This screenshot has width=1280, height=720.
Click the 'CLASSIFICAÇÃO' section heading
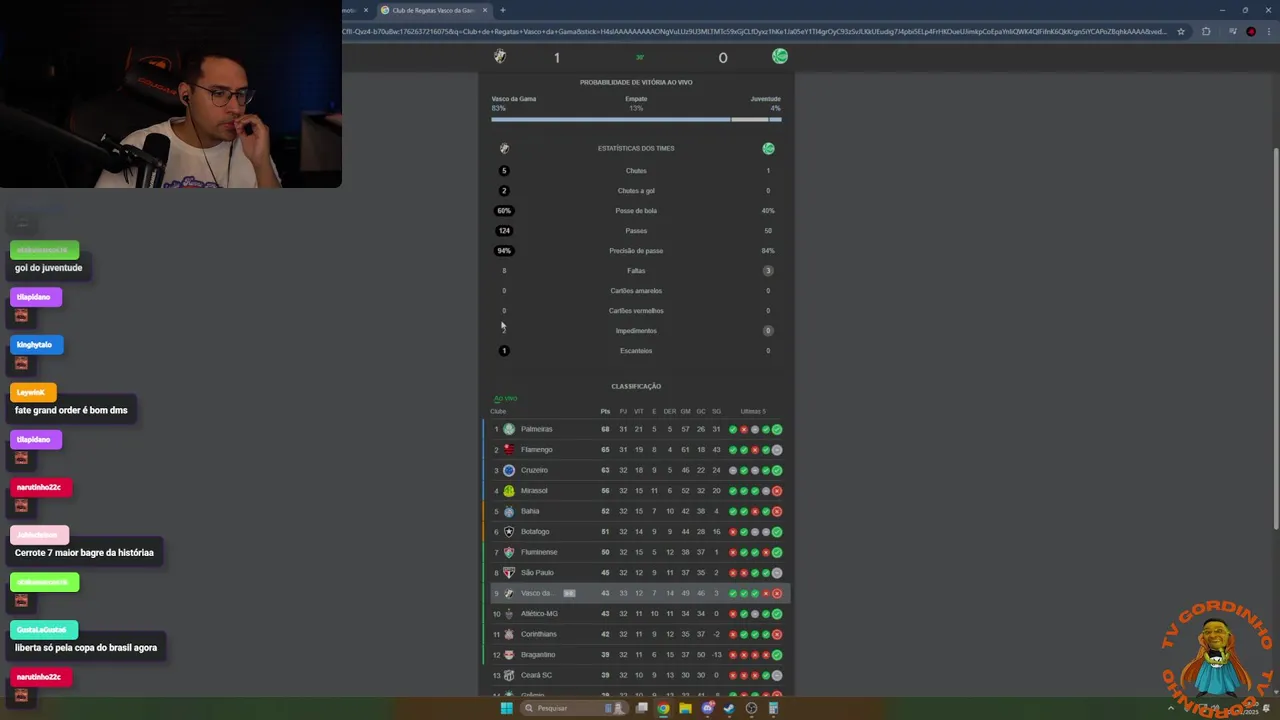[636, 386]
